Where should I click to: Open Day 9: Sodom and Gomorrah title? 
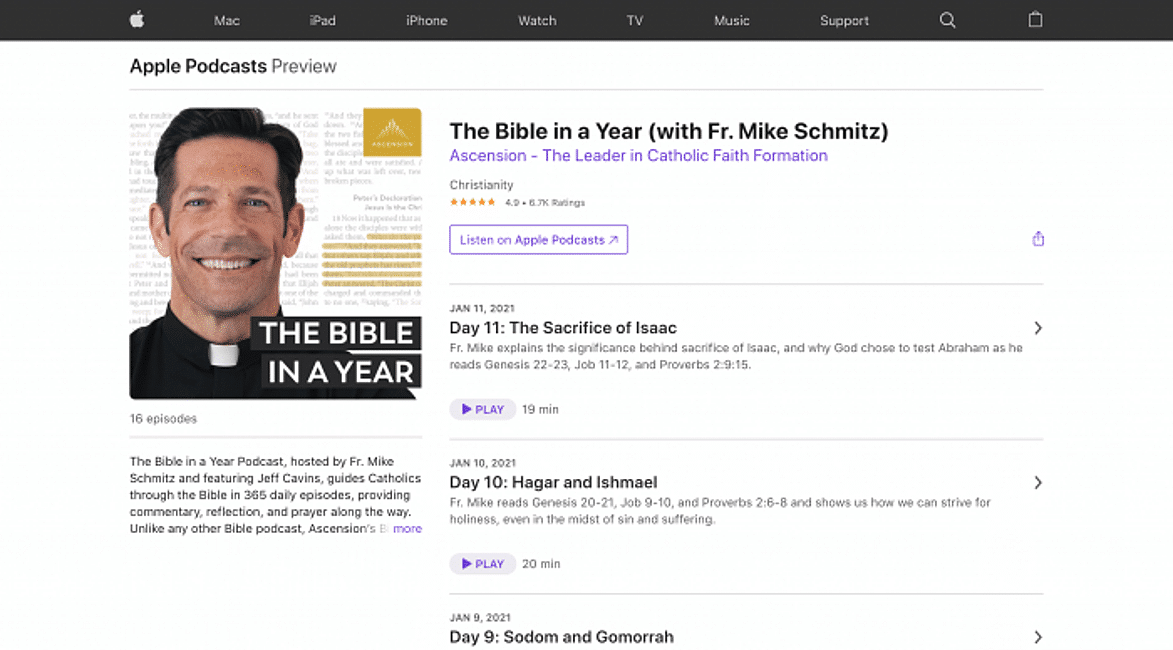click(x=561, y=637)
